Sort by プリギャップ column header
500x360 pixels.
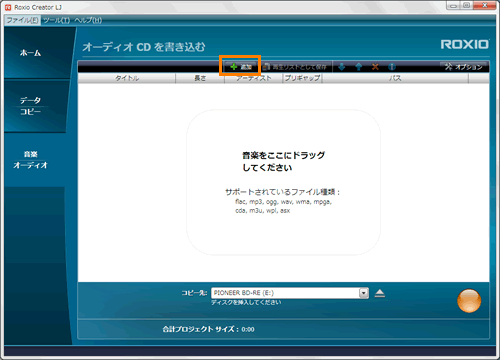302,78
